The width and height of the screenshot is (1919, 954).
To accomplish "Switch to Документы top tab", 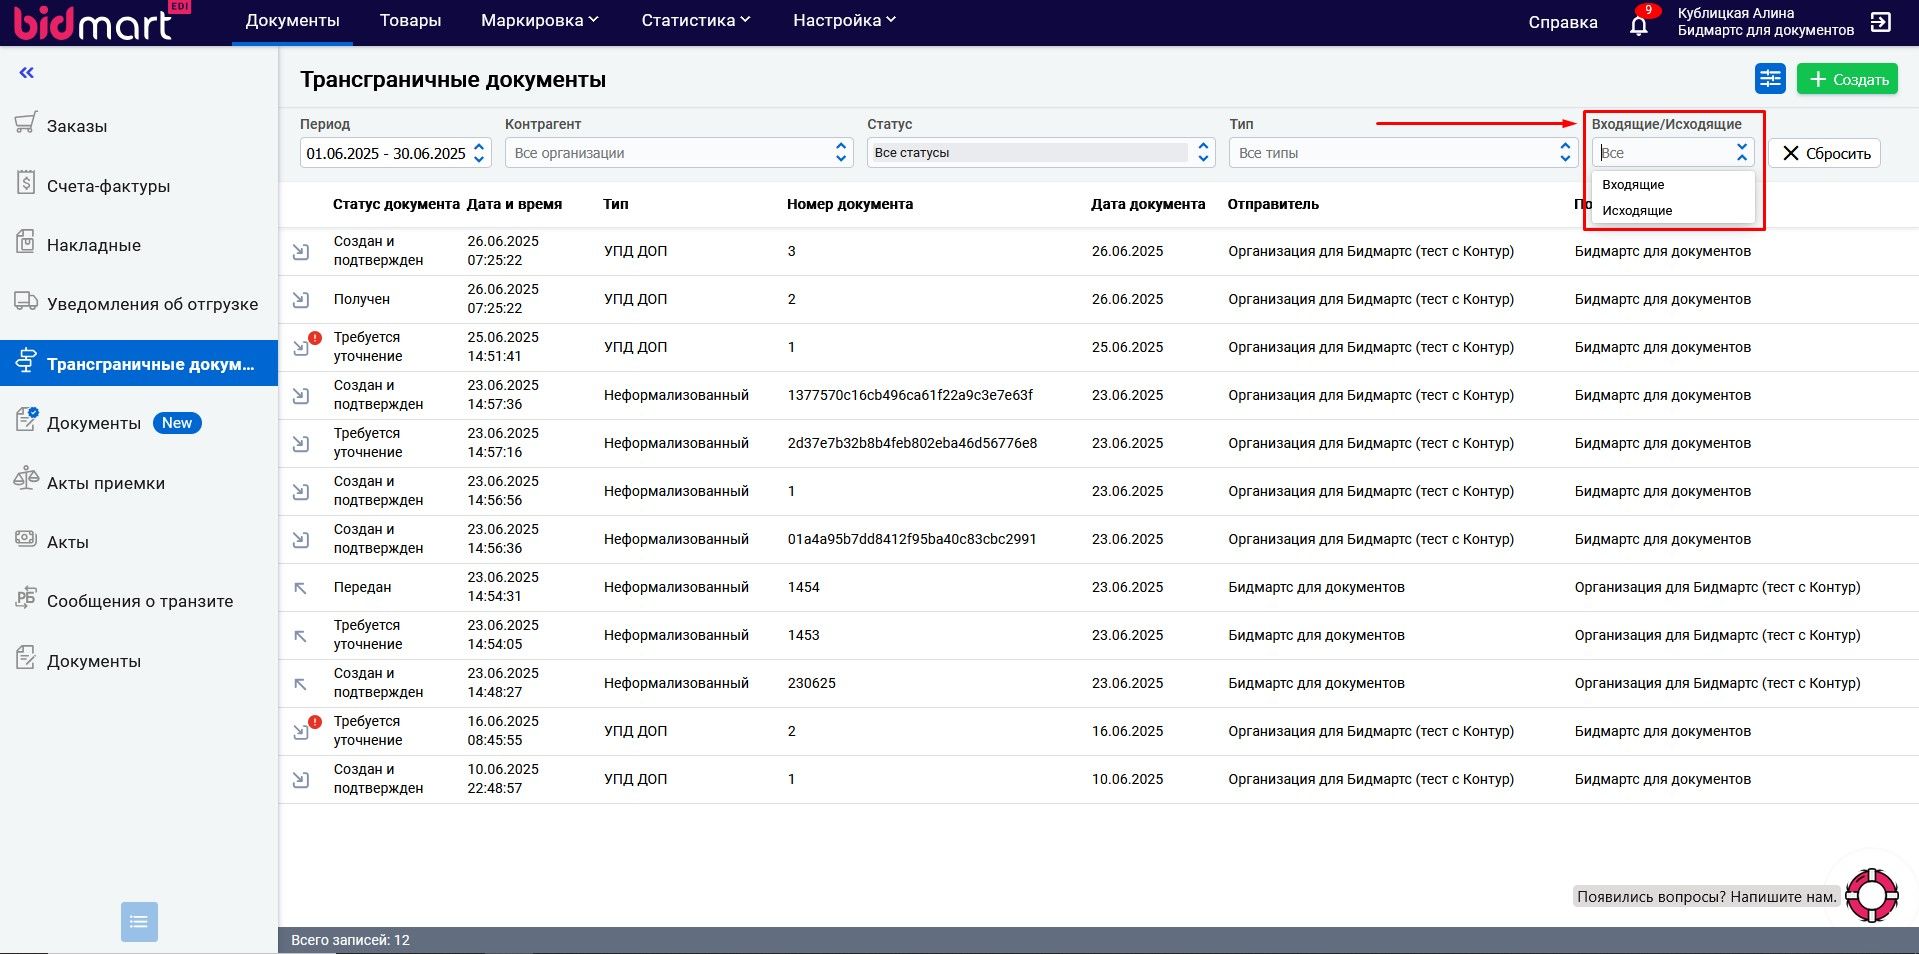I will click(292, 21).
